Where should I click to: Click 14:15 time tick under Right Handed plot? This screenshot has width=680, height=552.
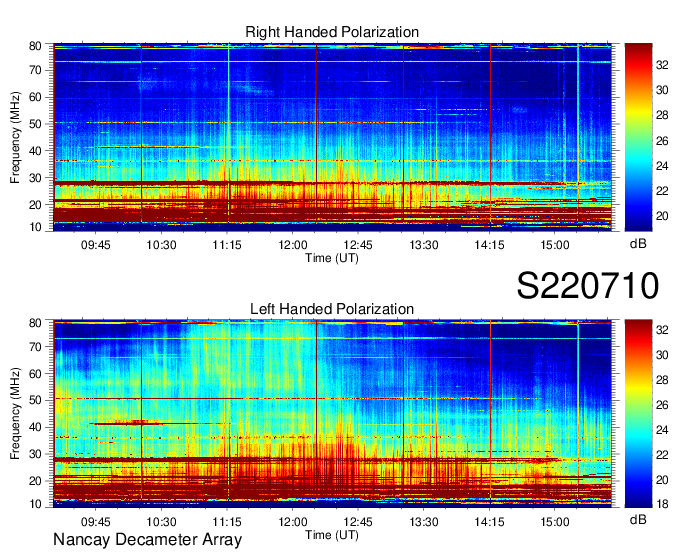tap(490, 245)
